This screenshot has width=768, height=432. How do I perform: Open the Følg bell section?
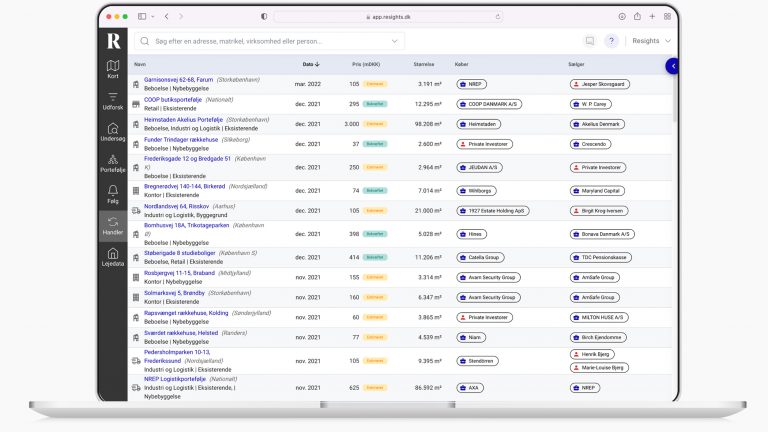pos(113,194)
